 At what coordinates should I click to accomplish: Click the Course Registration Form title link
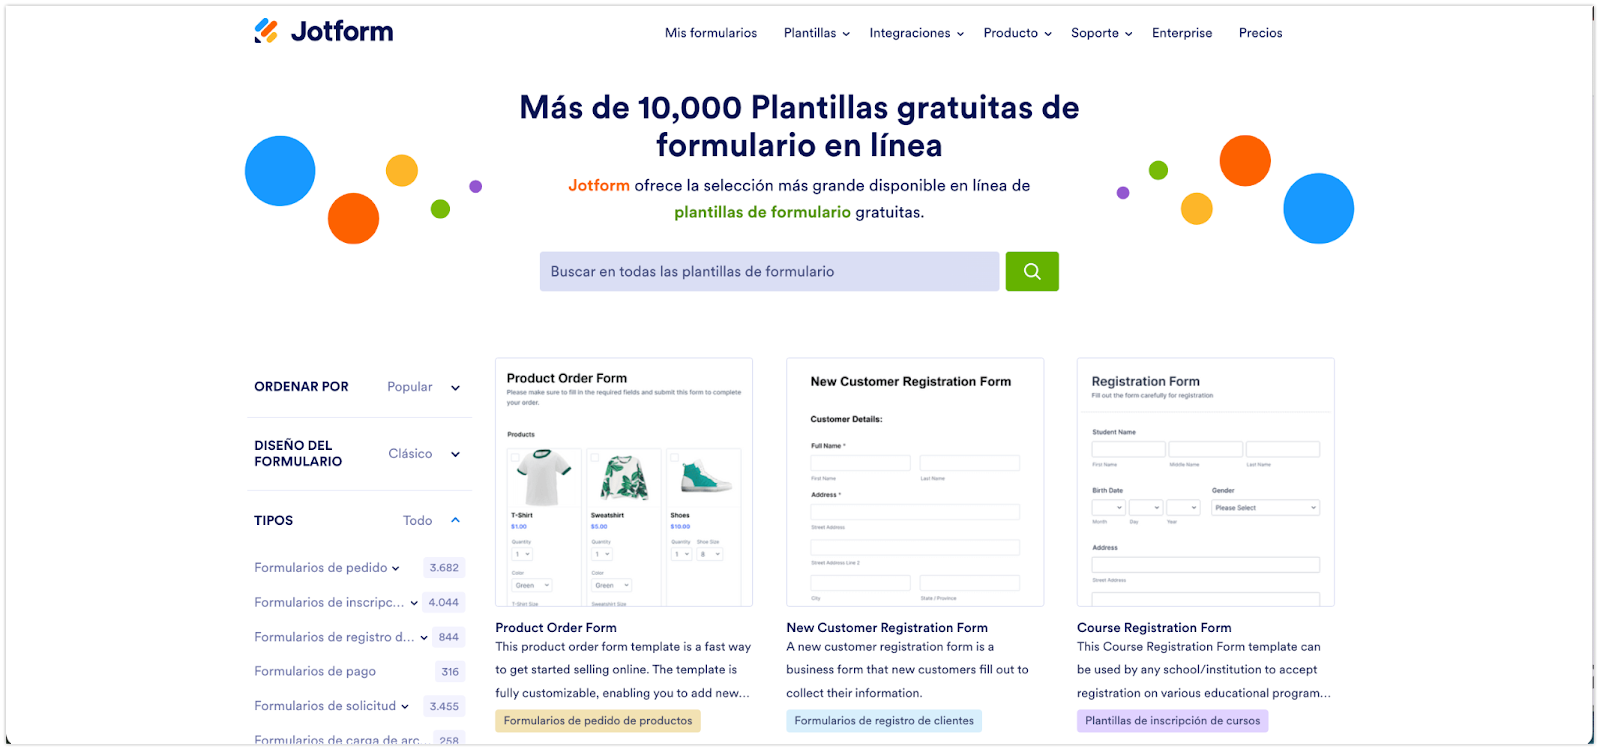1154,628
